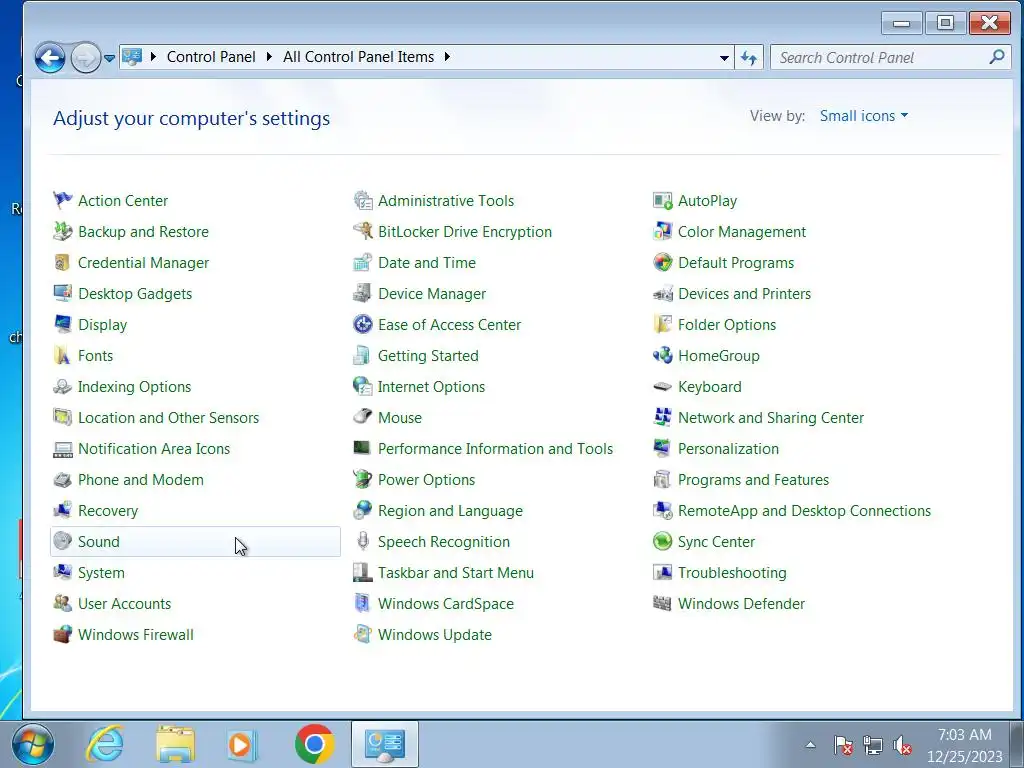Click the Sync Center green icon
Viewport: 1024px width, 768px height.
point(663,541)
